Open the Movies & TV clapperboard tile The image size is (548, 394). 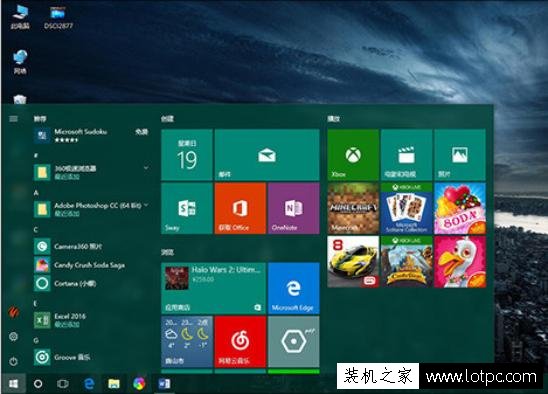pos(406,155)
